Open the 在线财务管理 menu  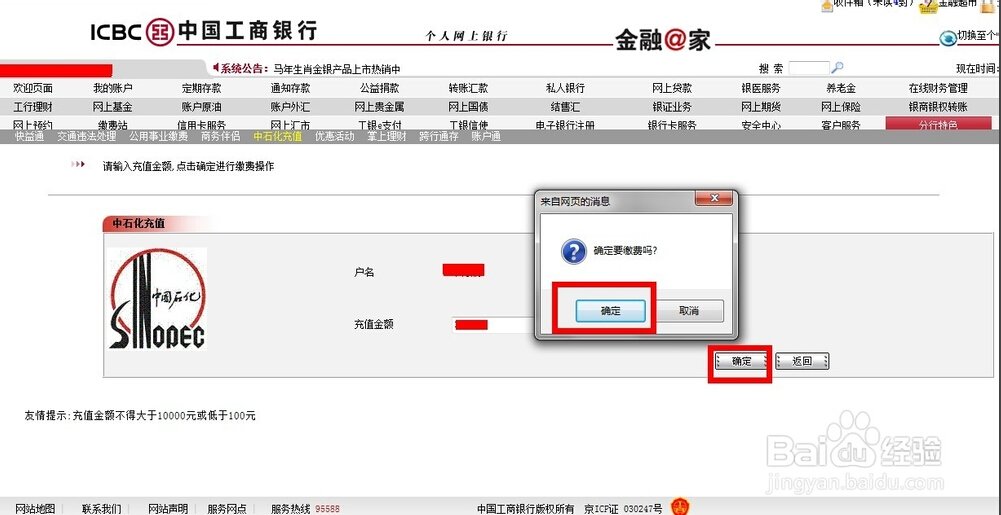click(938, 88)
